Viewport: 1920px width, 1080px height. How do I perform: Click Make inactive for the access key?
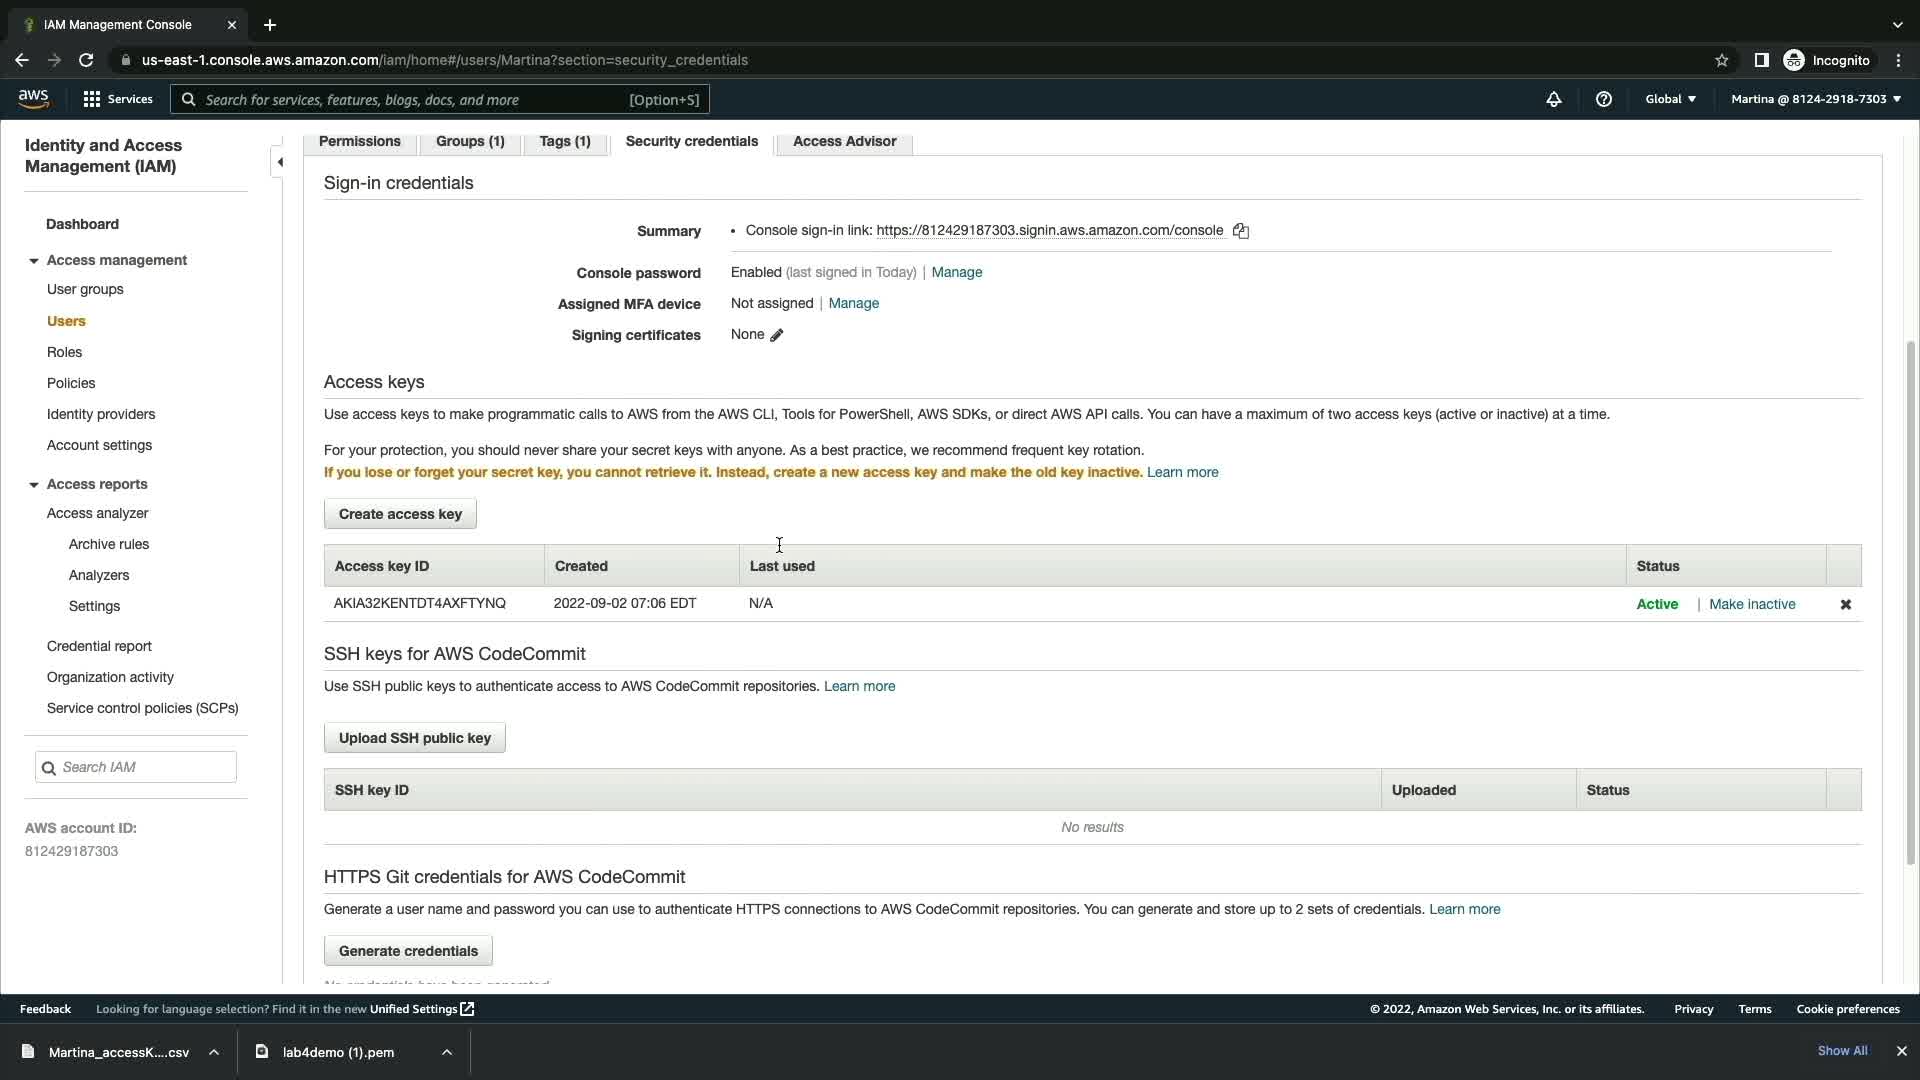pyautogui.click(x=1752, y=604)
